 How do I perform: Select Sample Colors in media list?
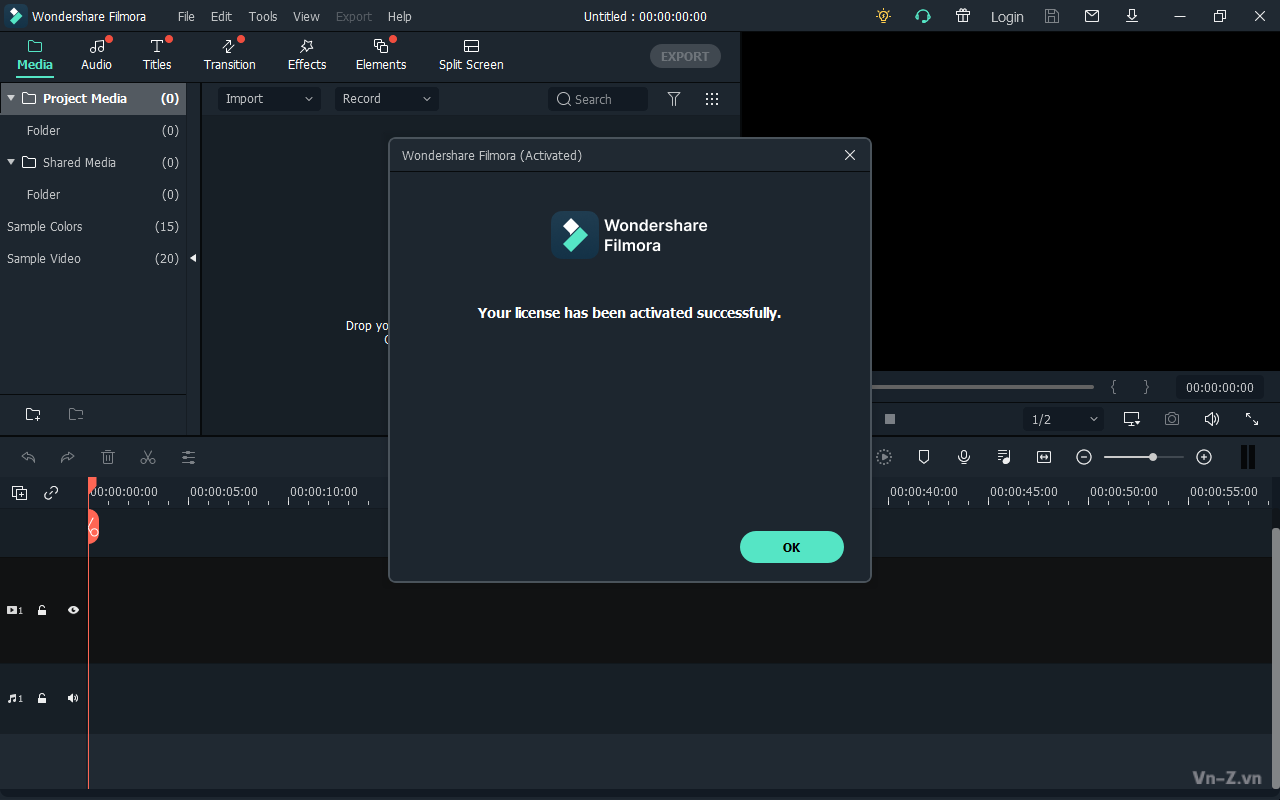[x=93, y=226]
